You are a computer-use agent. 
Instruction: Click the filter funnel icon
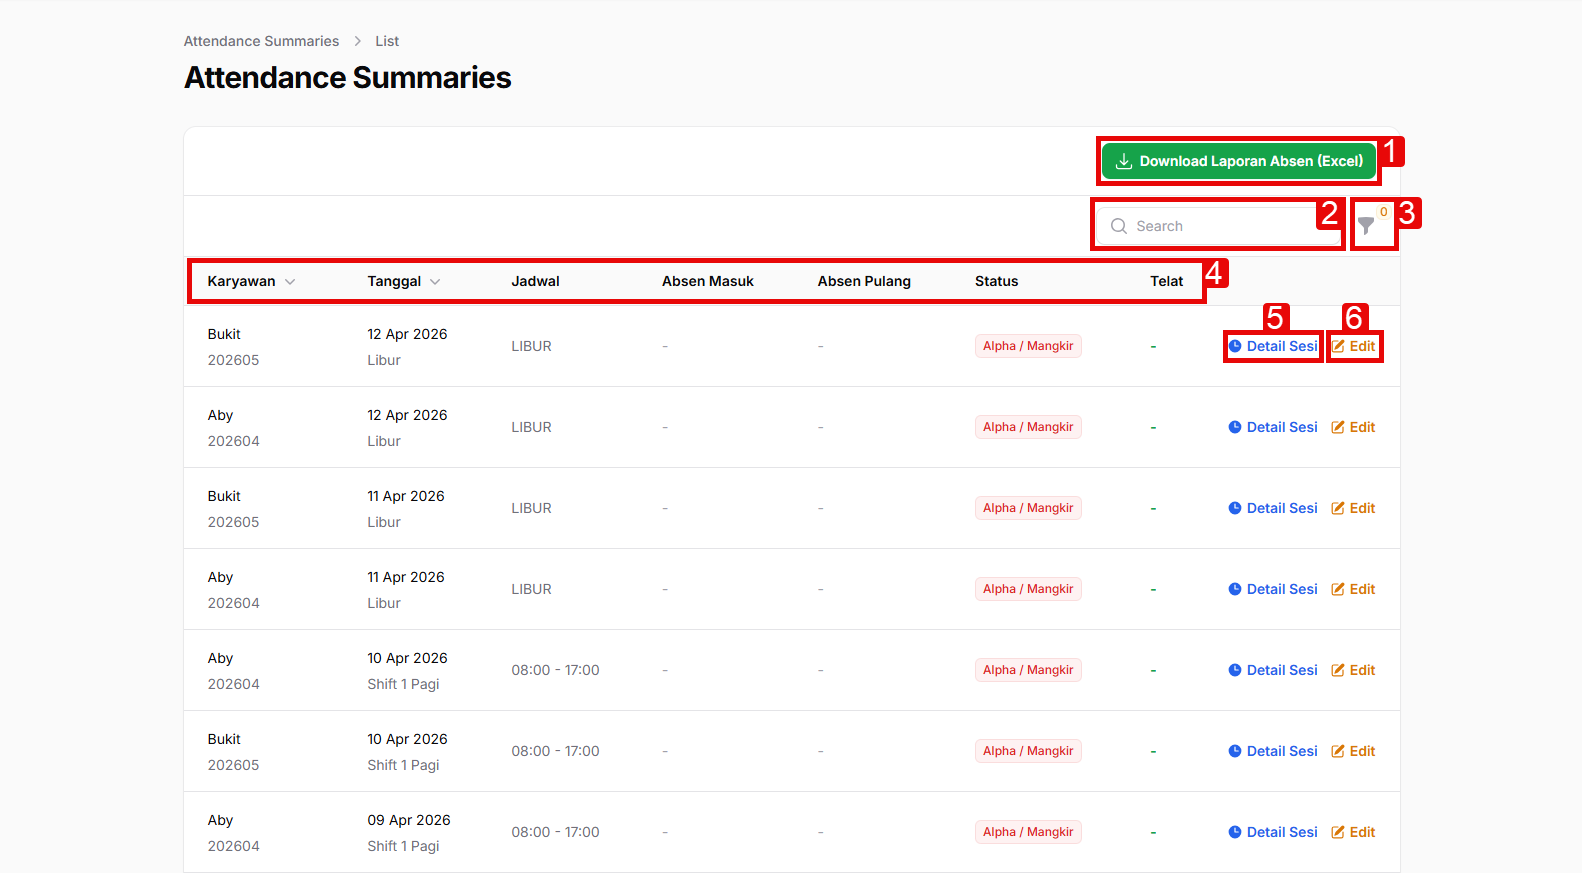tap(1366, 226)
